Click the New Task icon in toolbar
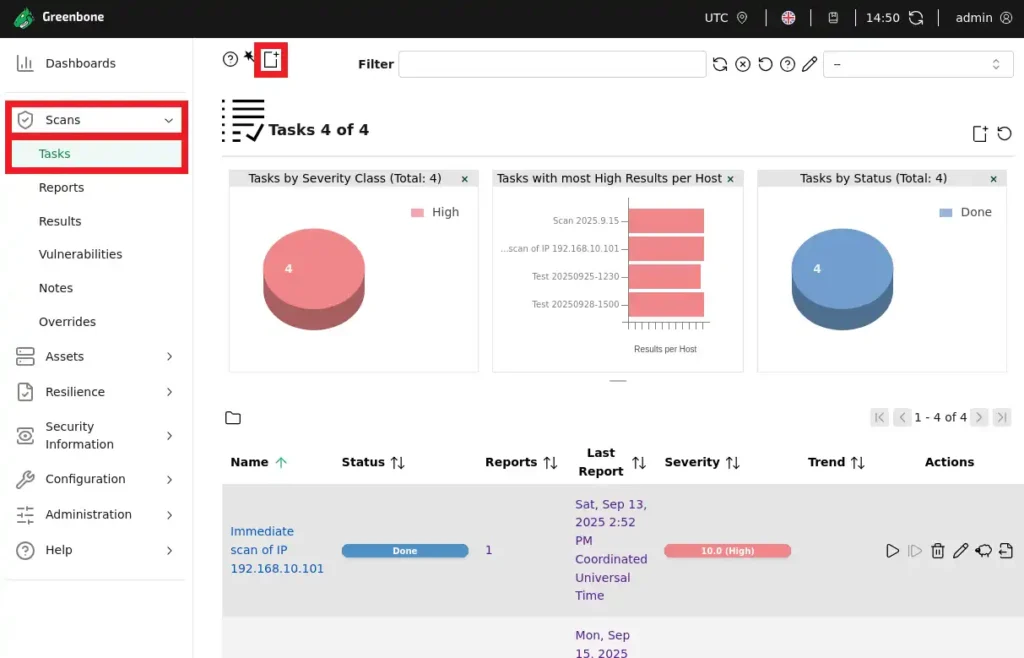 coord(271,60)
